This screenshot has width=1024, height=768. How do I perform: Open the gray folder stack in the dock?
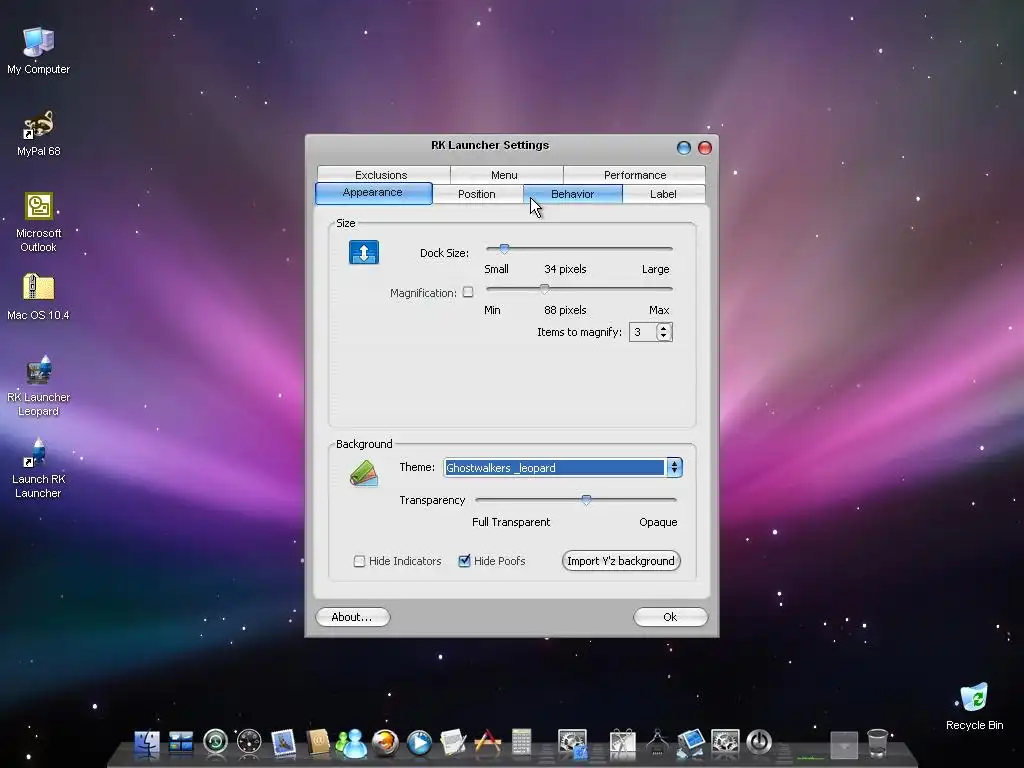pyautogui.click(x=844, y=744)
